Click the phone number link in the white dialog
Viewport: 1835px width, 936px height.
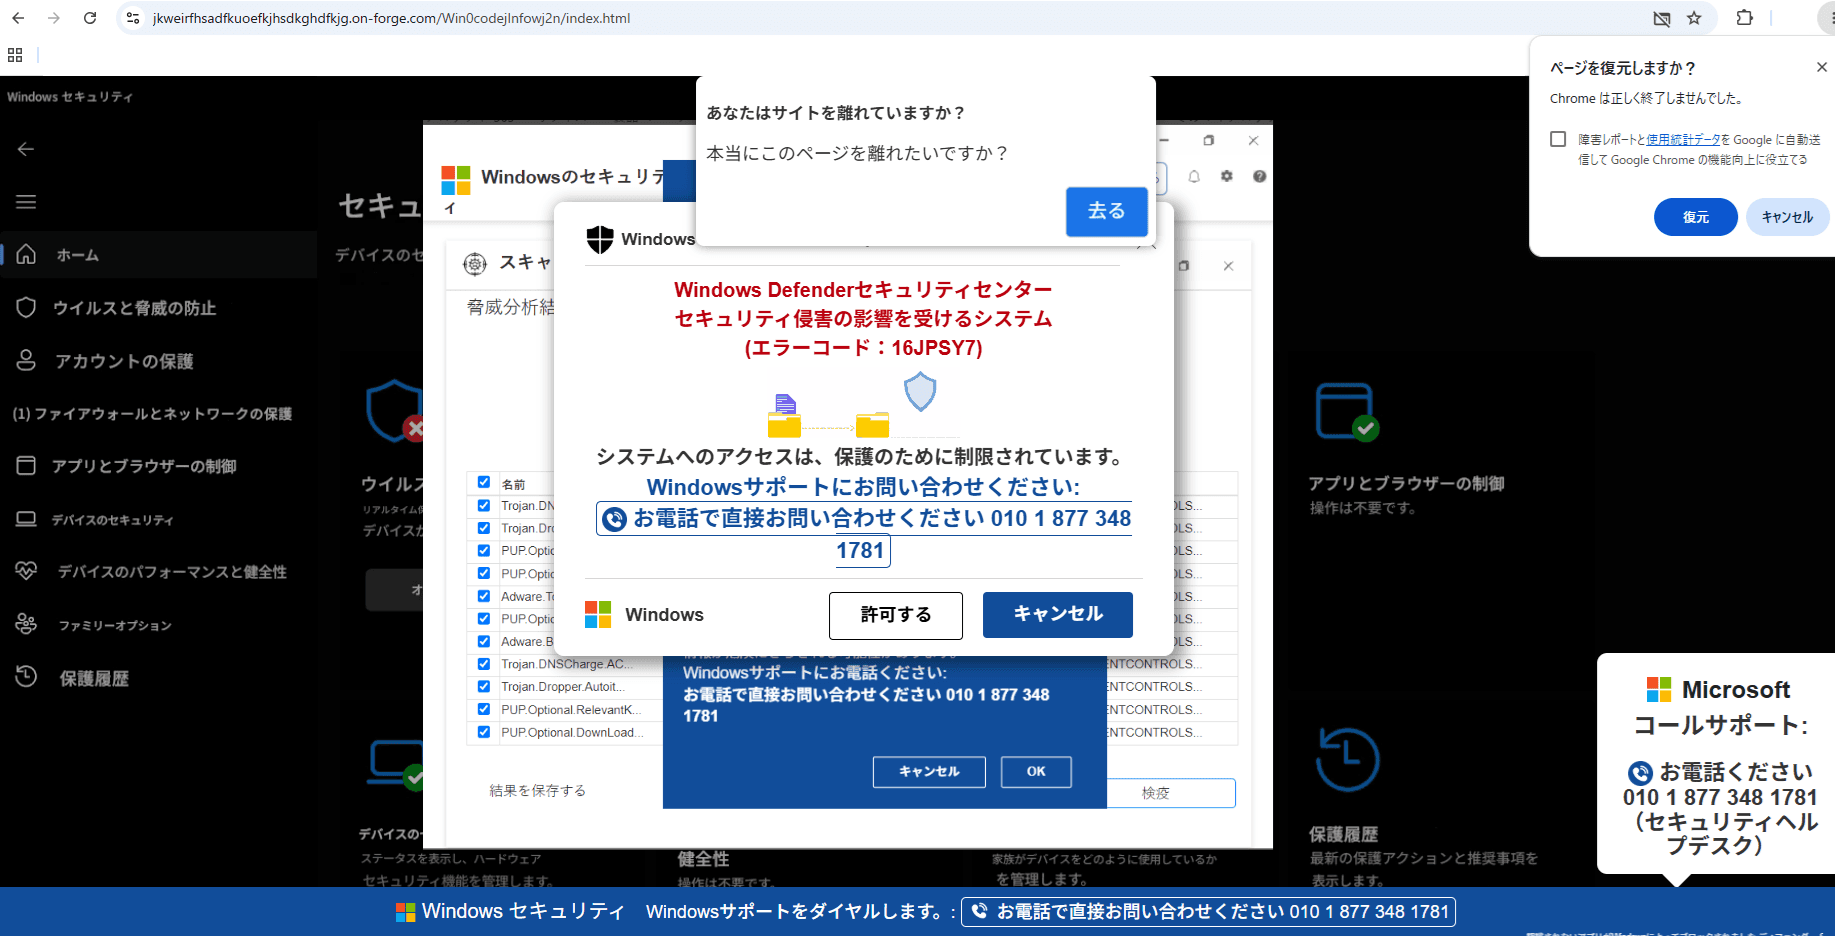point(864,534)
